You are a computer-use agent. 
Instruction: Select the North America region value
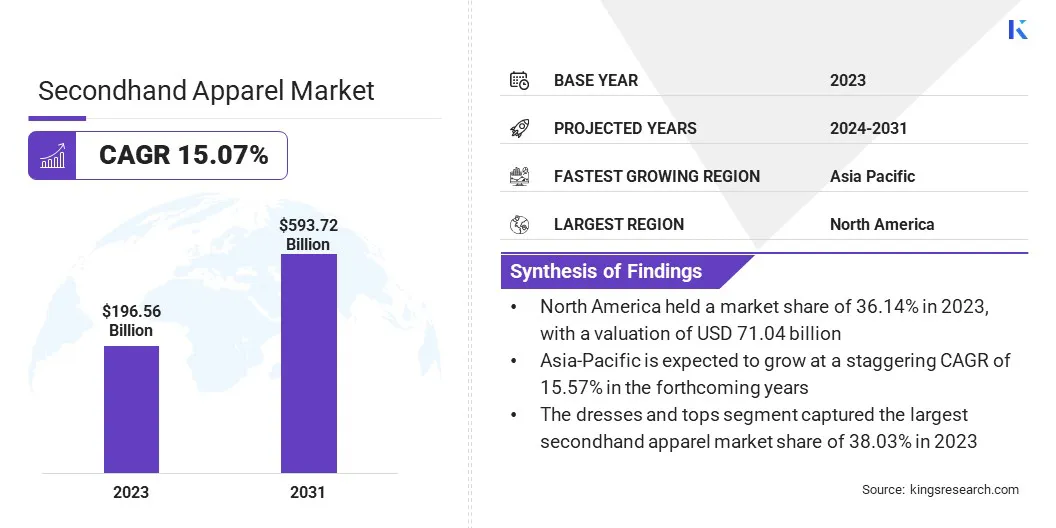tap(881, 224)
